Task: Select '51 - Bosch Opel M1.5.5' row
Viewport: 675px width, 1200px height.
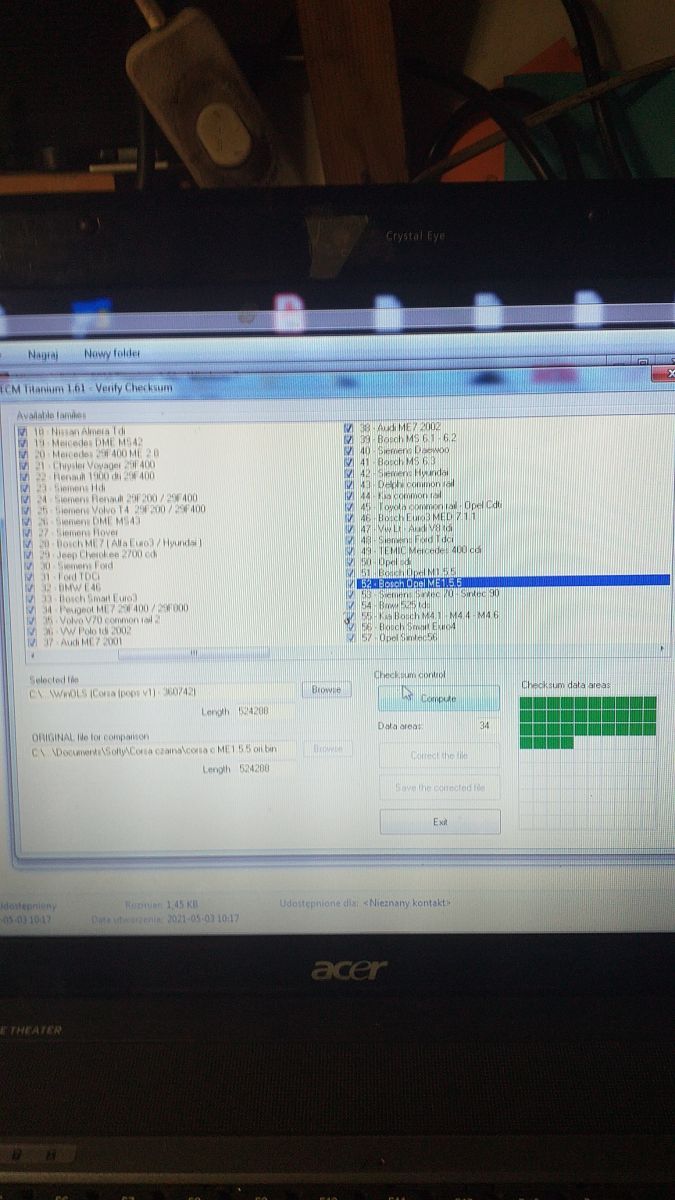Action: pos(407,571)
